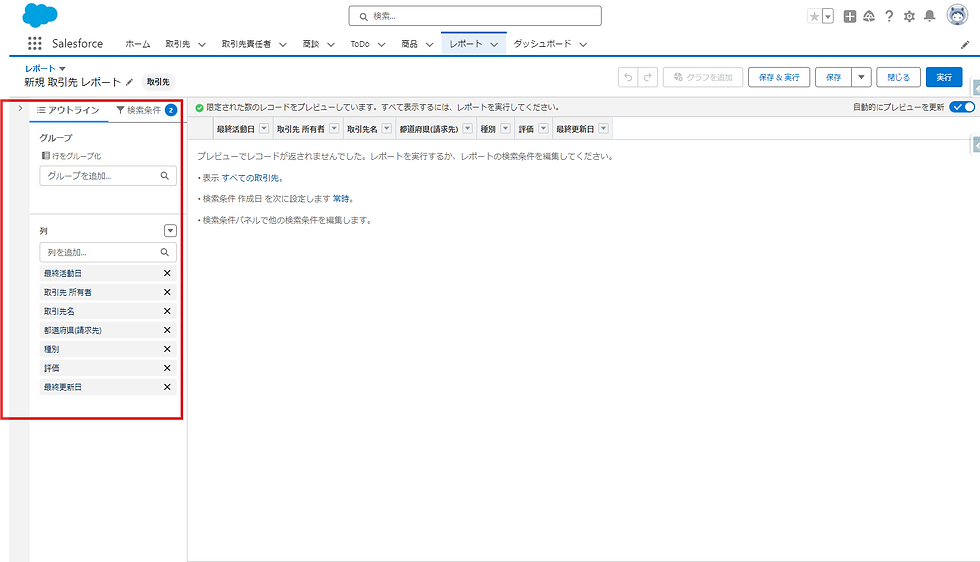Remove the 種別 column
This screenshot has width=980, height=562.
point(167,349)
